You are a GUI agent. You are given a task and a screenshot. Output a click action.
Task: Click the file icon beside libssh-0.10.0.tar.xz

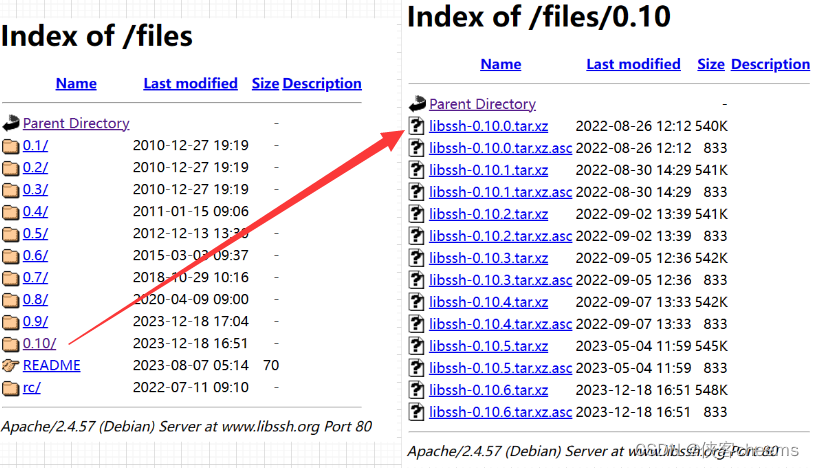click(x=417, y=126)
